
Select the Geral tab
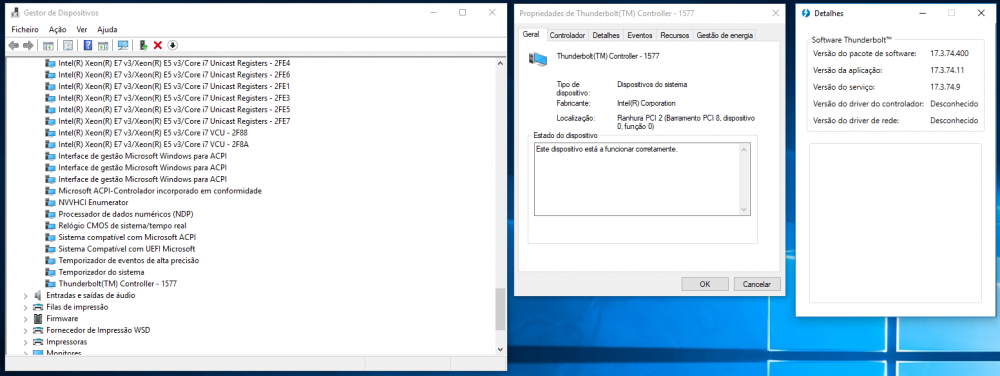coord(531,34)
